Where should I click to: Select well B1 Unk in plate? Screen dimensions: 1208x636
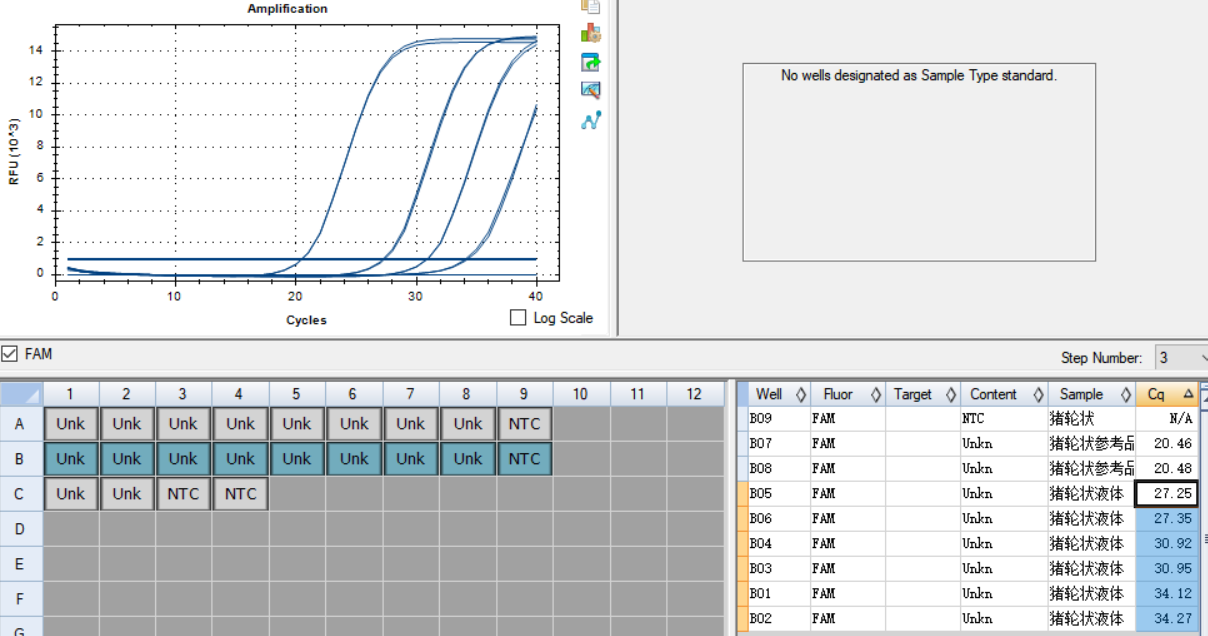(x=70, y=459)
